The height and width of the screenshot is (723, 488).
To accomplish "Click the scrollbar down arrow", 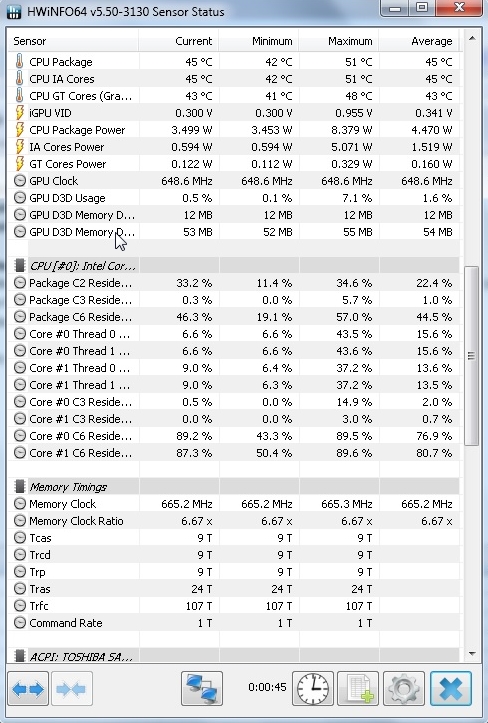I will click(471, 654).
